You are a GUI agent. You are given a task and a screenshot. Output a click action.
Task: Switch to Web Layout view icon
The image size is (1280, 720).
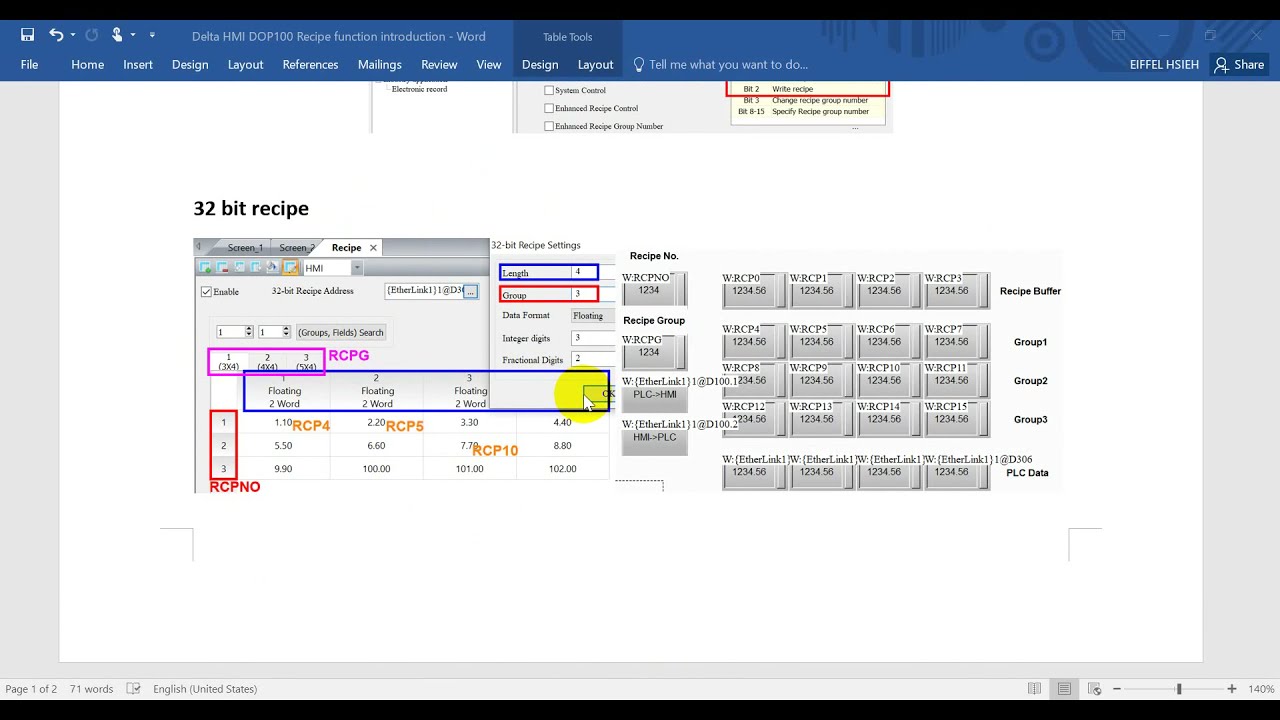[x=1094, y=689]
